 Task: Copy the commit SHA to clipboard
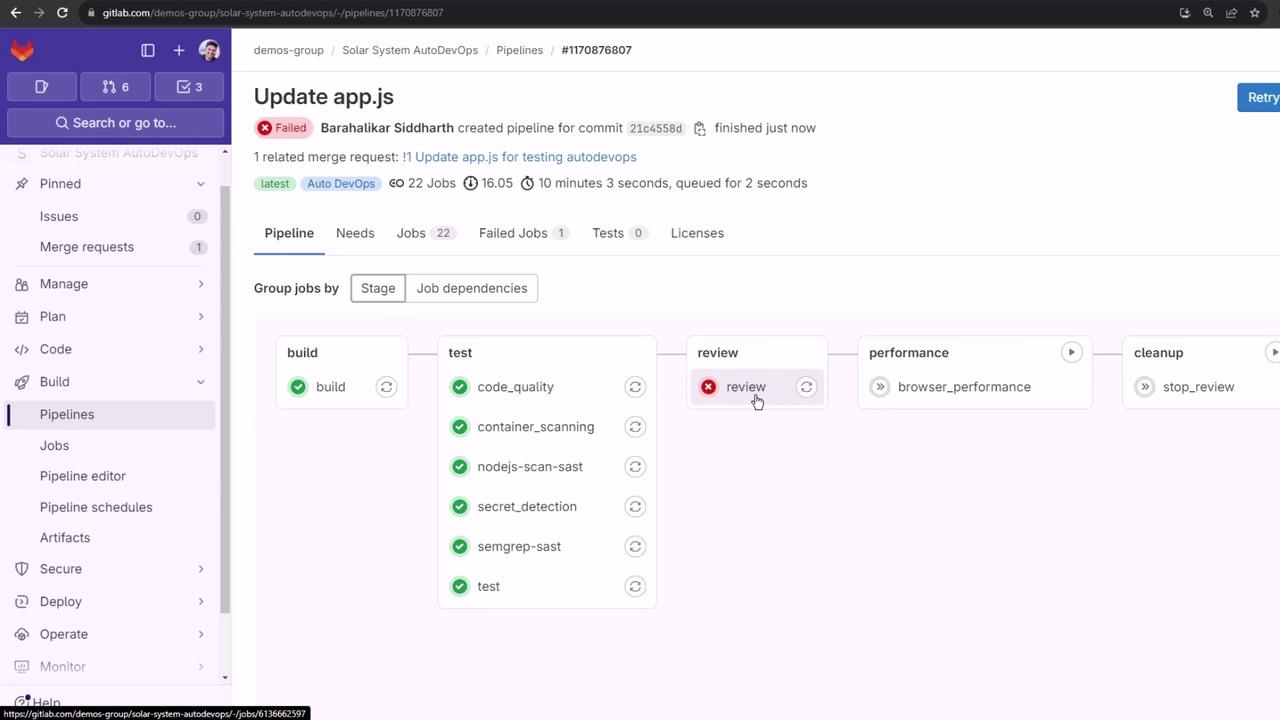(x=700, y=128)
